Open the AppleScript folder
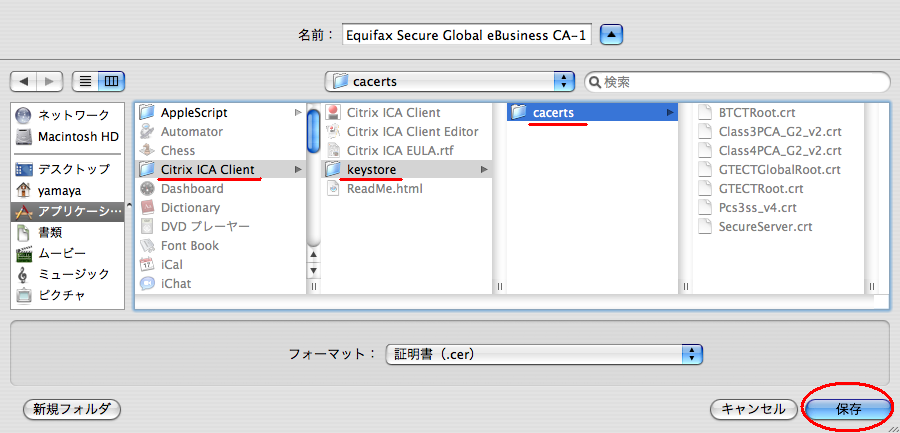 [221, 113]
